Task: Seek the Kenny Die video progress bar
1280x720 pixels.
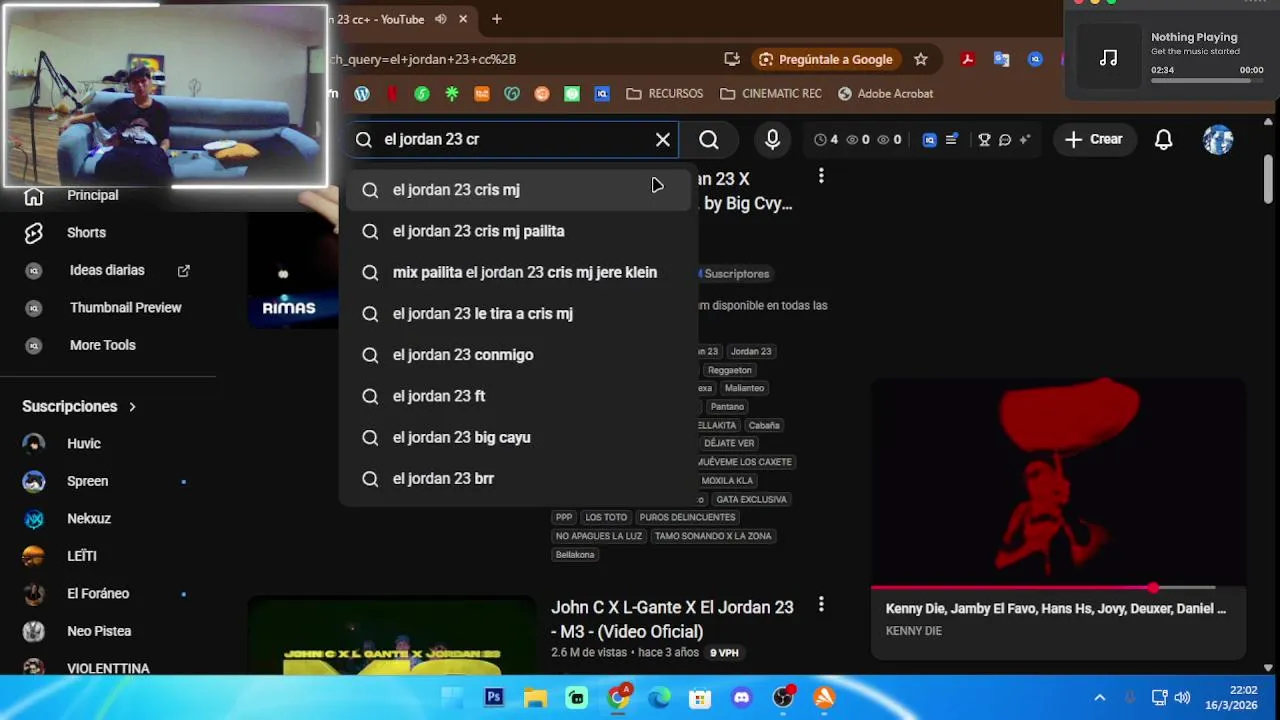Action: 1043,588
